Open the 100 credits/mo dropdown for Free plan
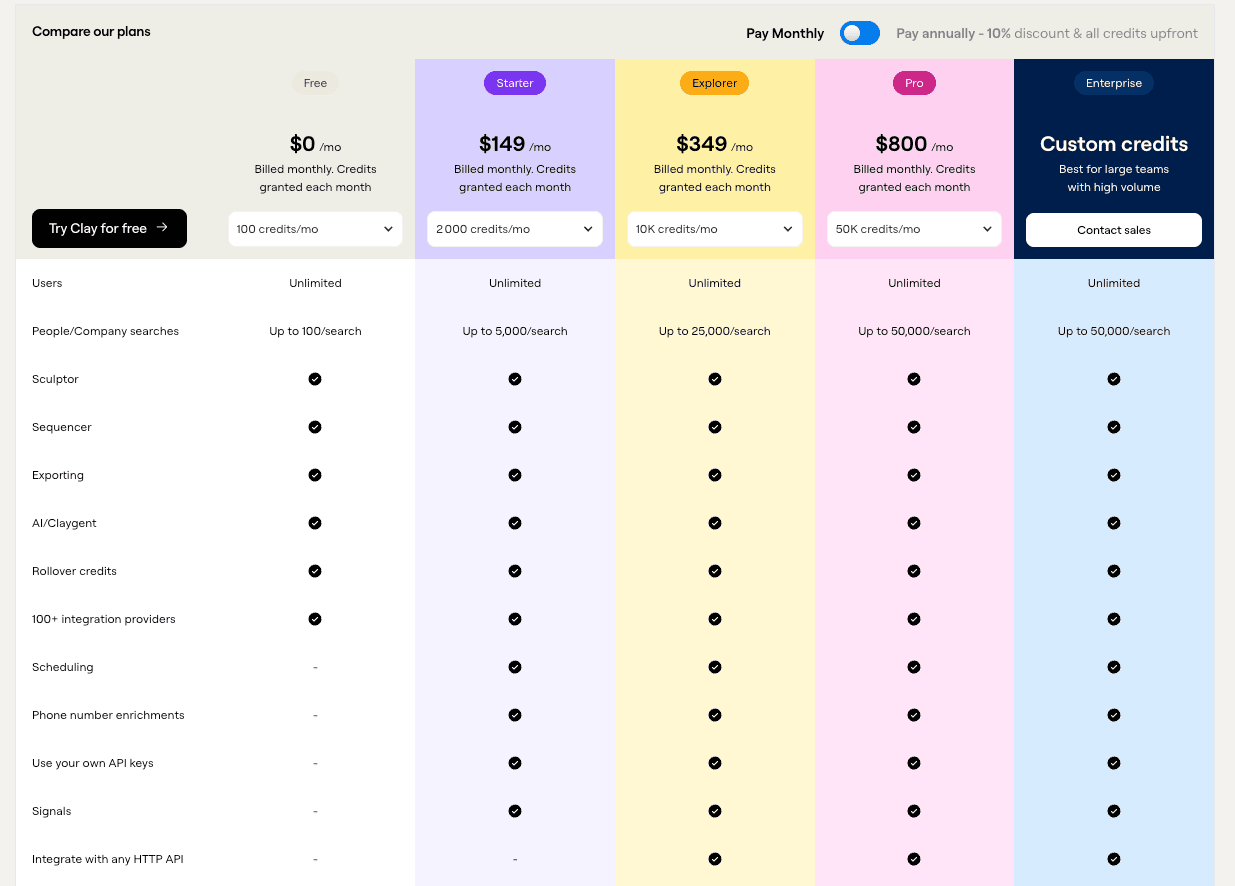Screen dimensions: 1235x886 click(x=315, y=229)
